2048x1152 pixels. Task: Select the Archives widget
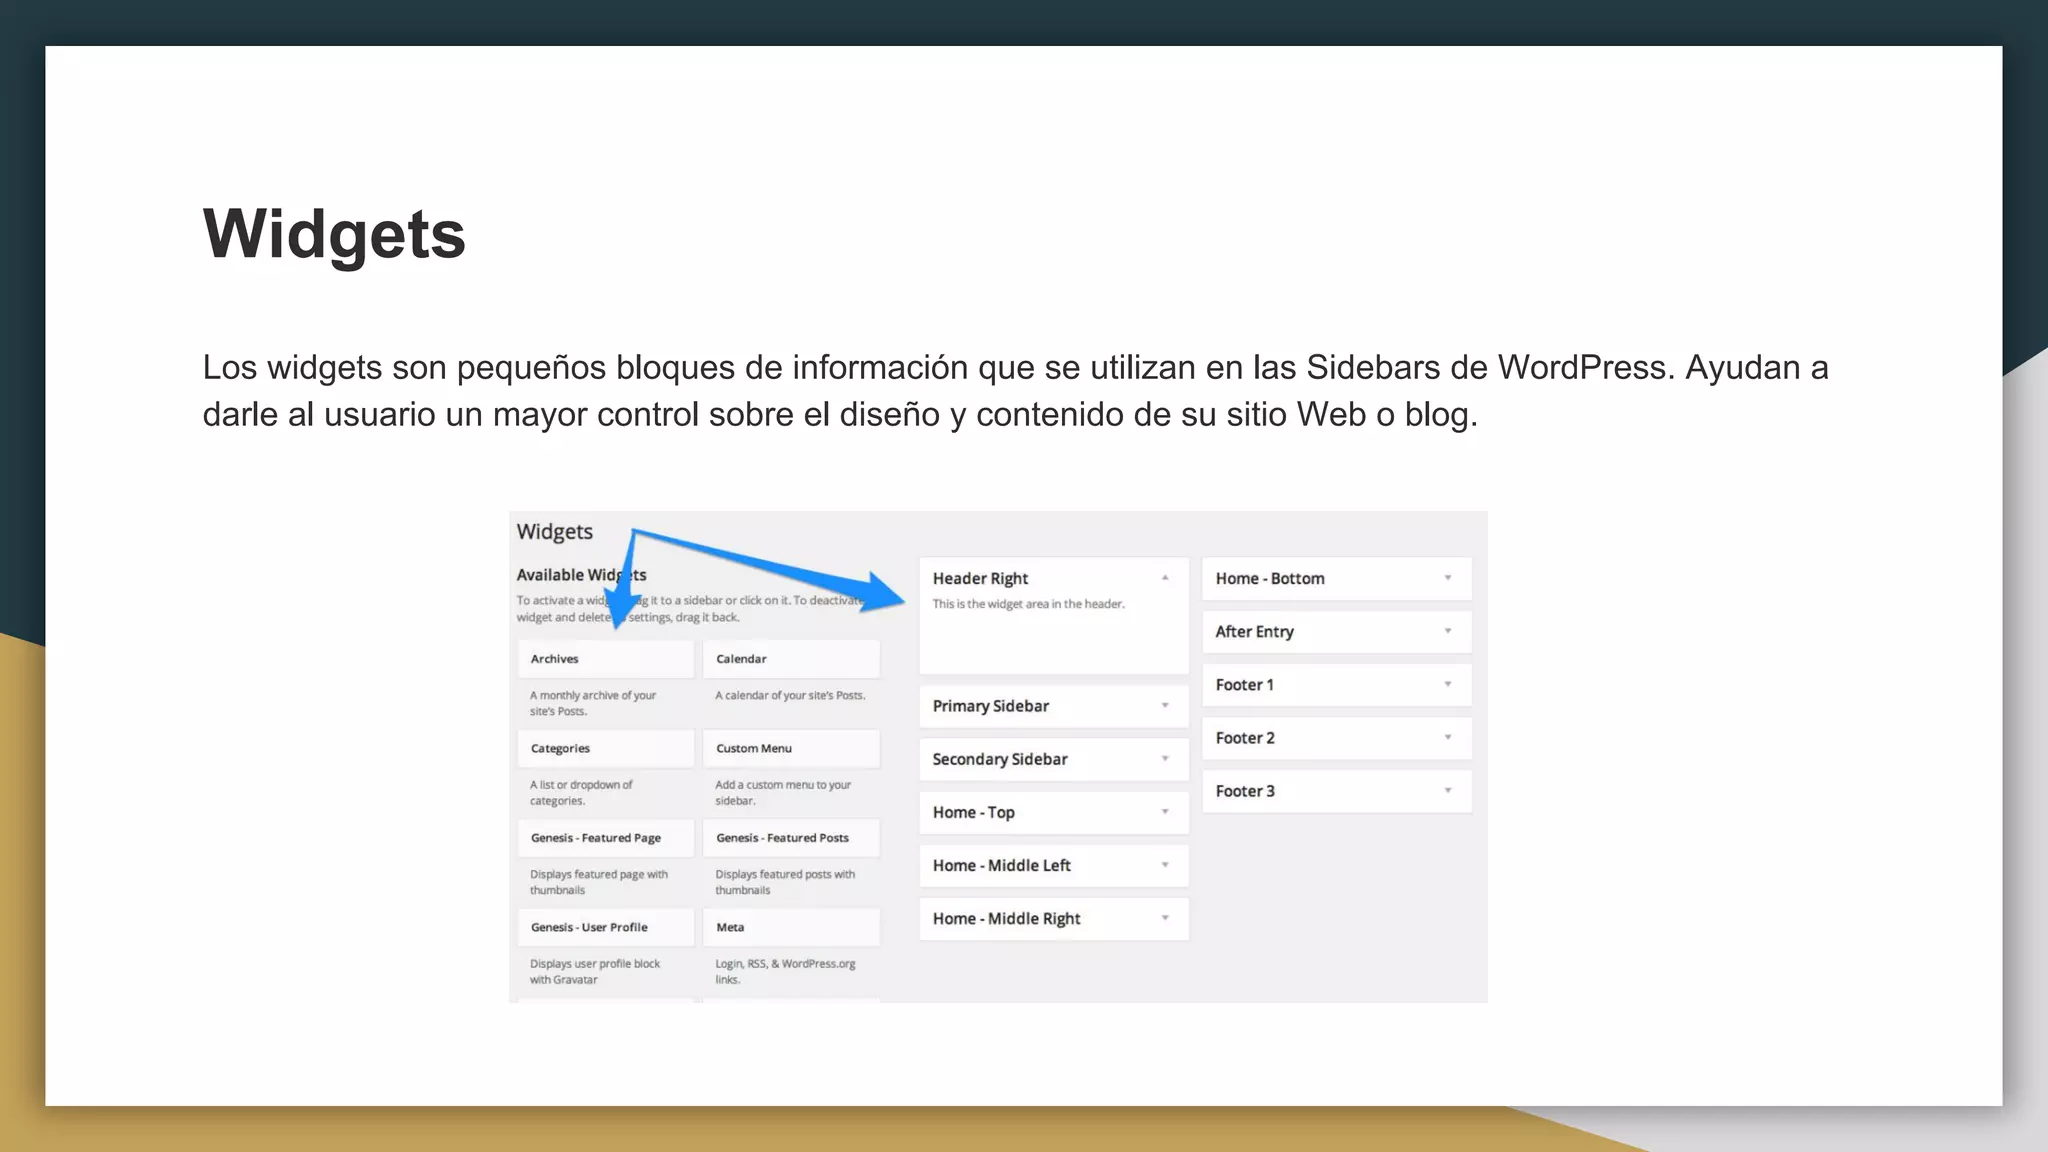pyautogui.click(x=606, y=659)
